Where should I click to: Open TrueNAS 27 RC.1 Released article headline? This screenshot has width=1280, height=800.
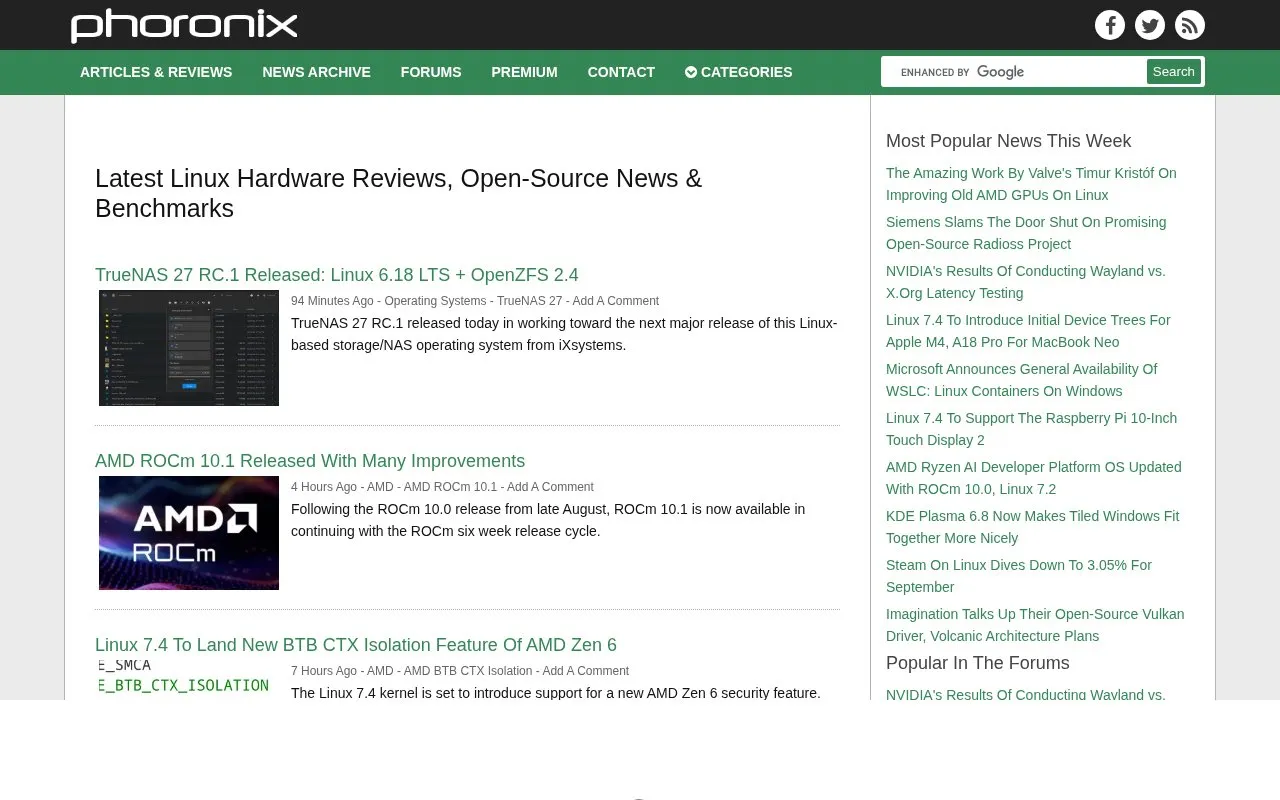[x=337, y=275]
